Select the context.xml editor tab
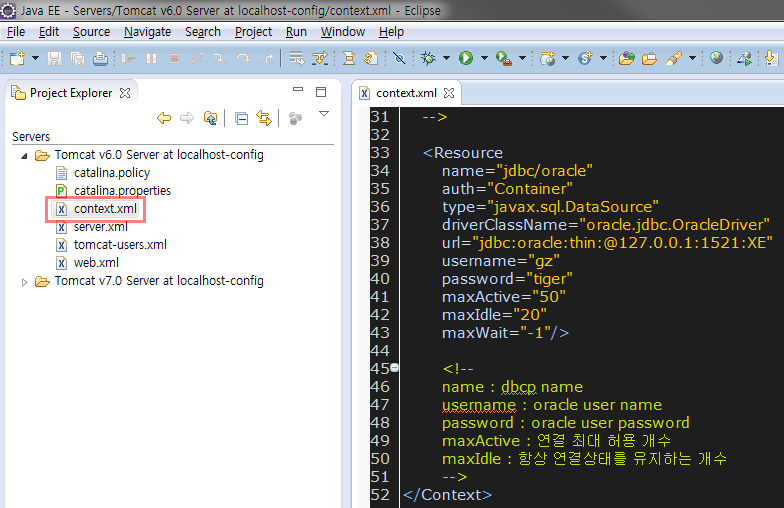Viewport: 784px width, 508px height. pos(406,93)
